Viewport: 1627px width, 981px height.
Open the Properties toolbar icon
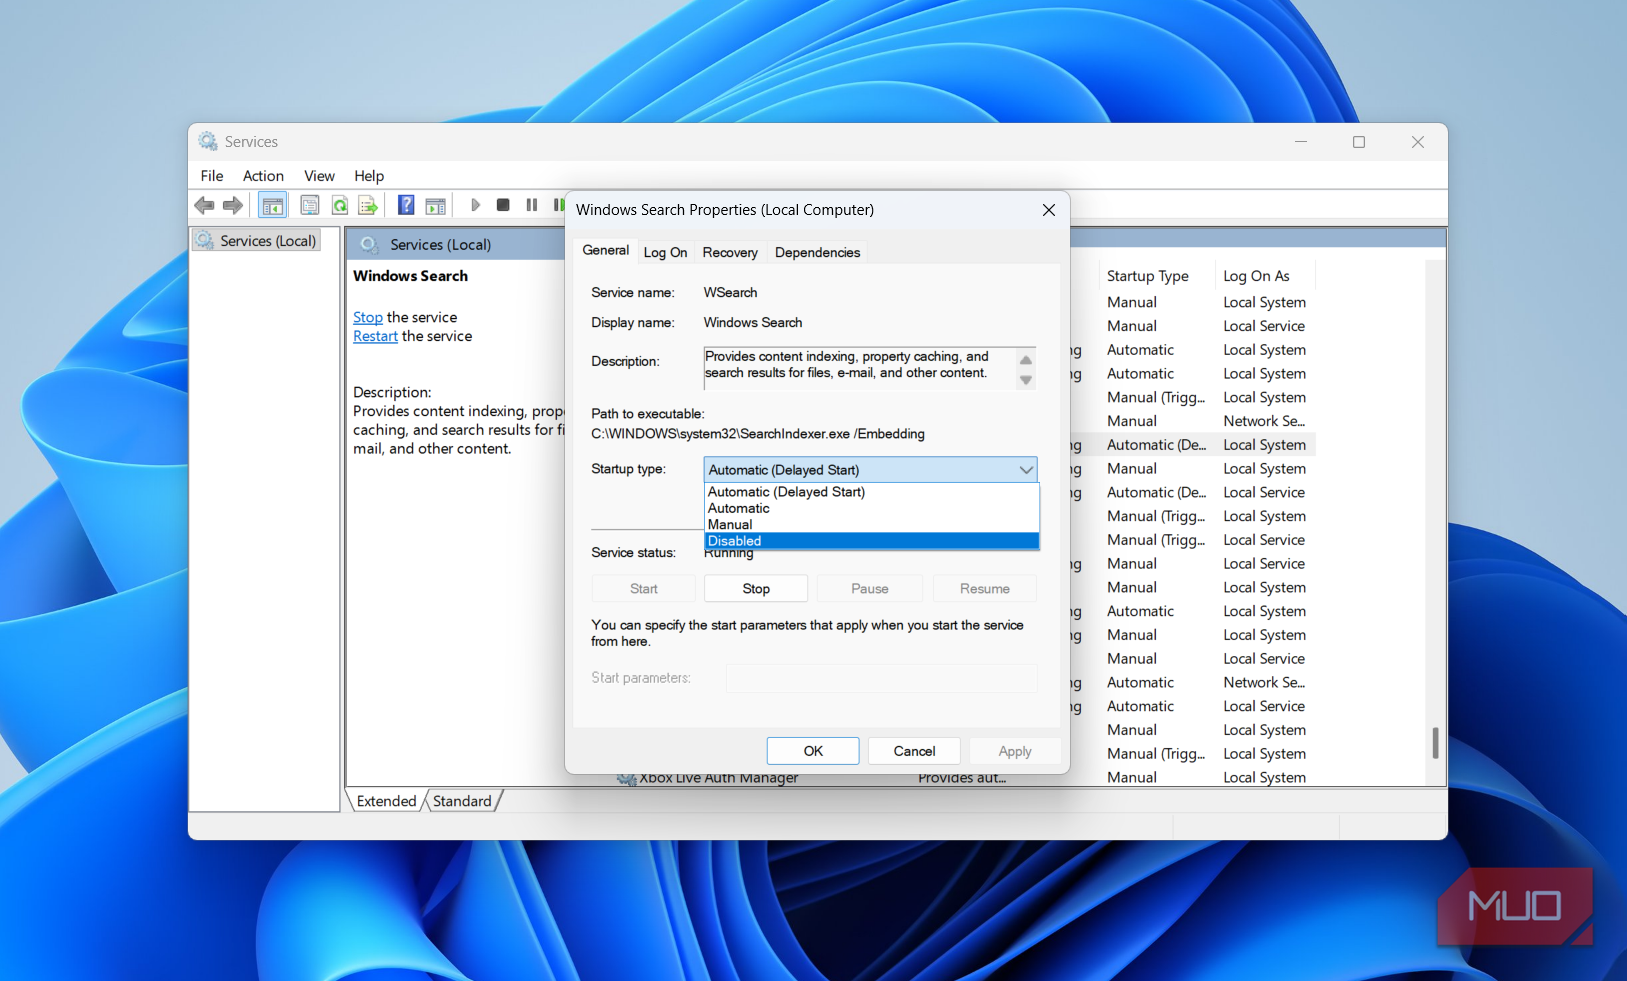pyautogui.click(x=310, y=205)
